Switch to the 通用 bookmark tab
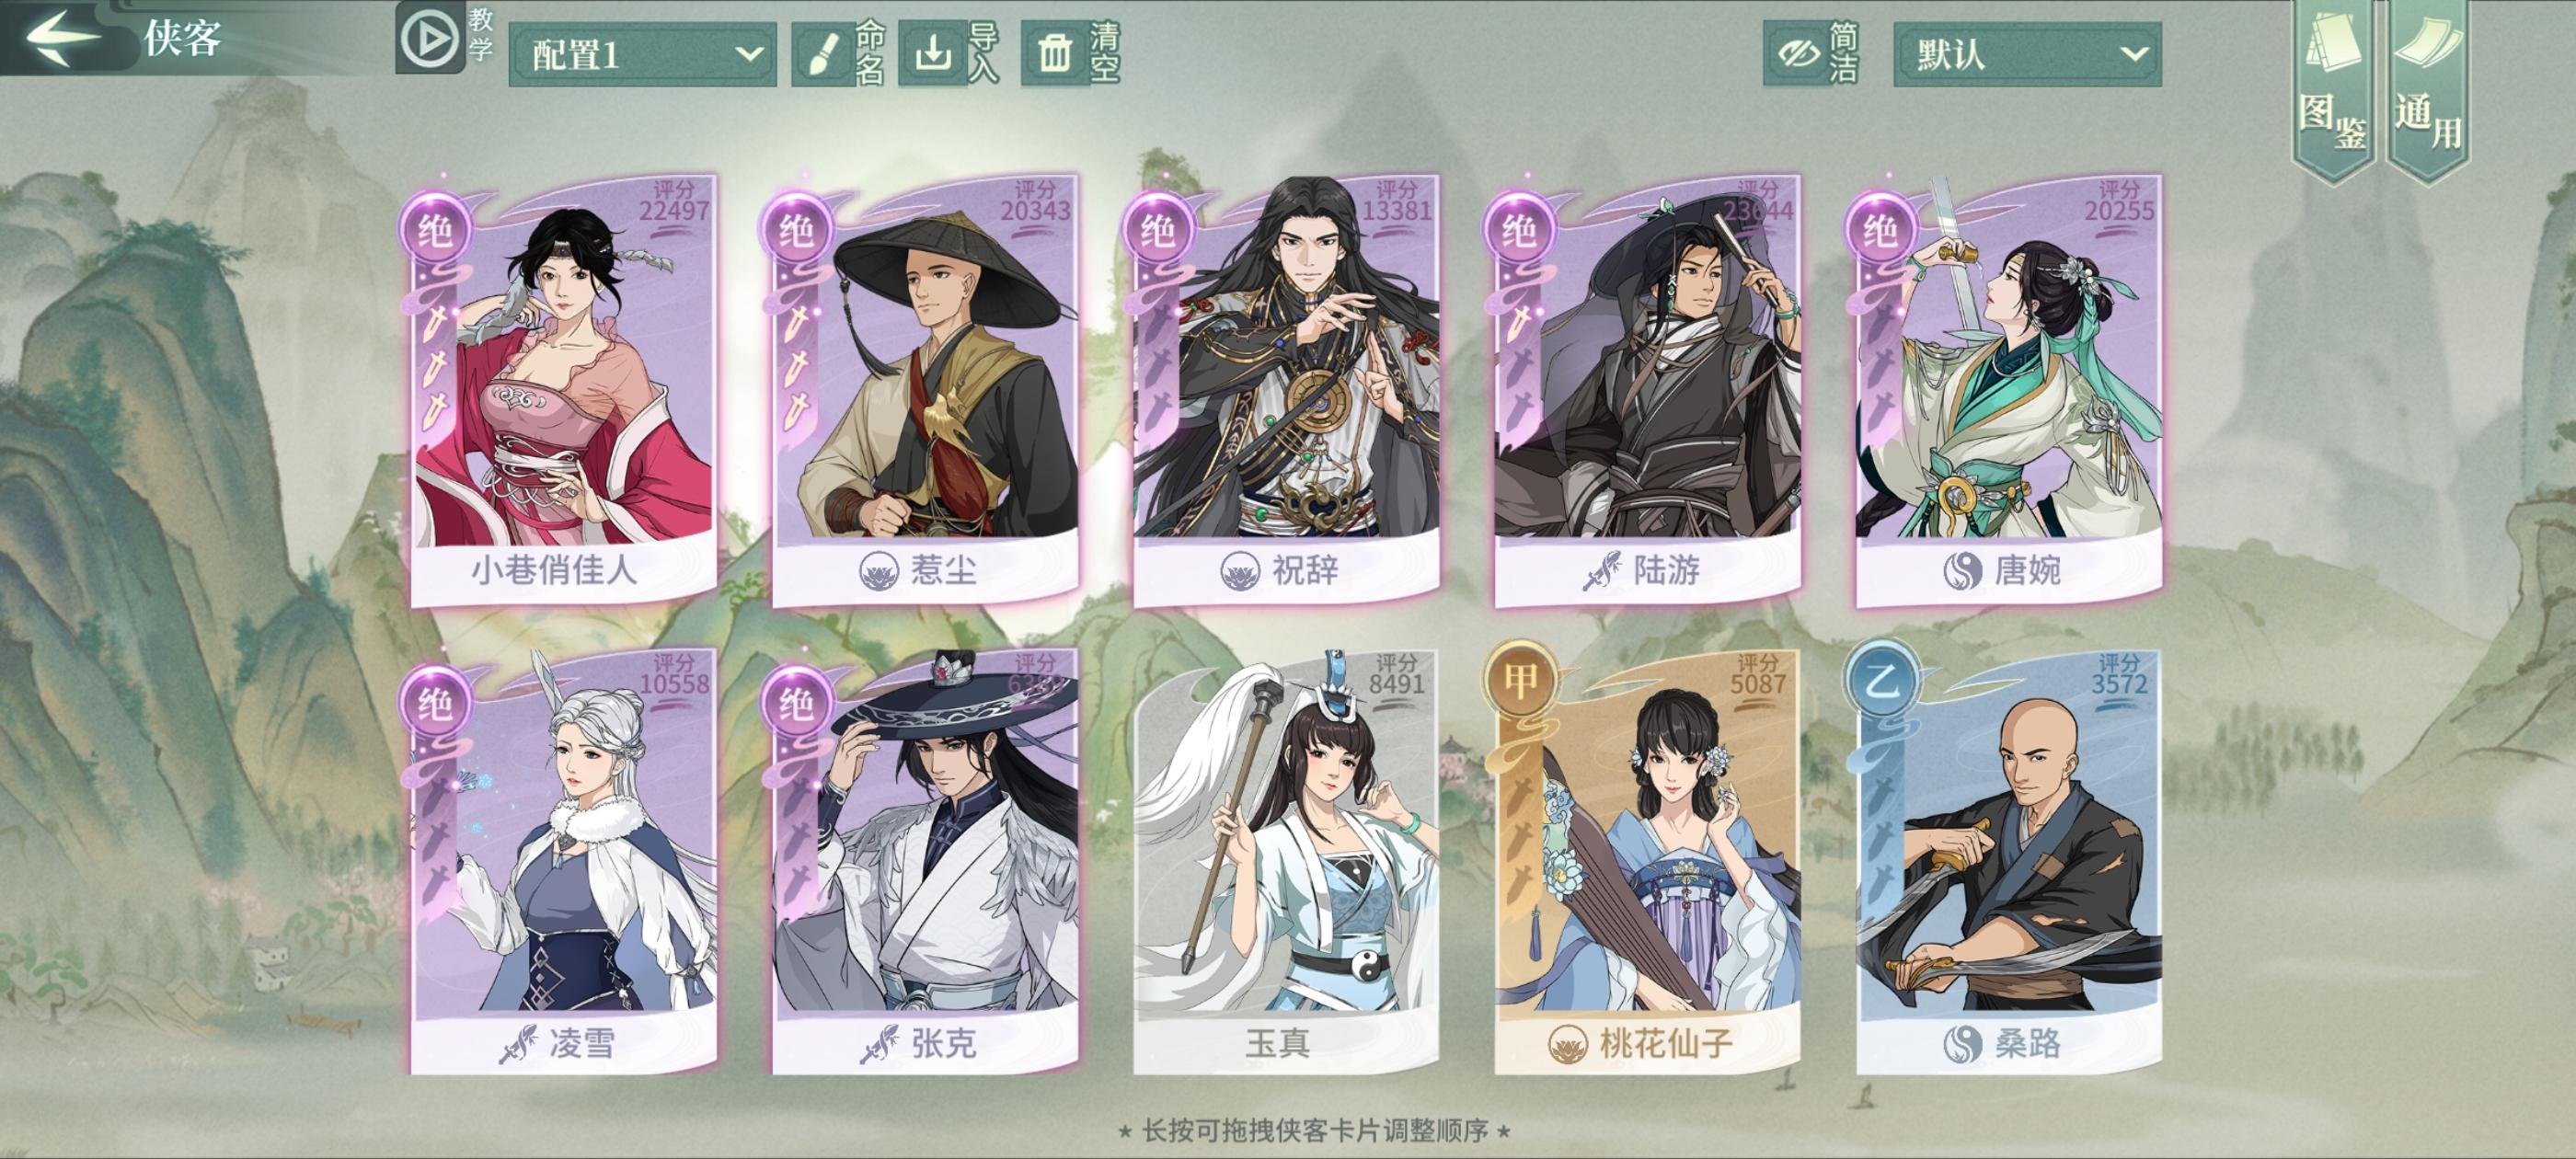The image size is (2576, 1159). pyautogui.click(x=2428, y=88)
